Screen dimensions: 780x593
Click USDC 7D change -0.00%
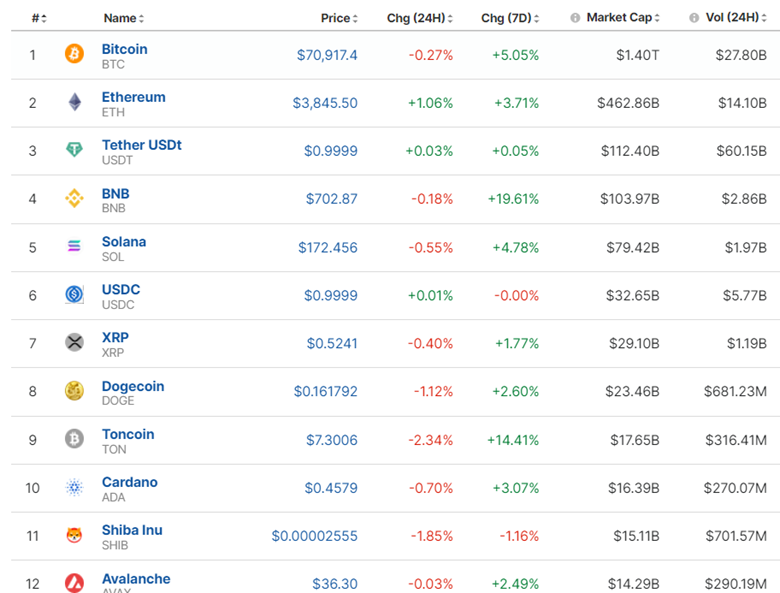[x=516, y=296]
